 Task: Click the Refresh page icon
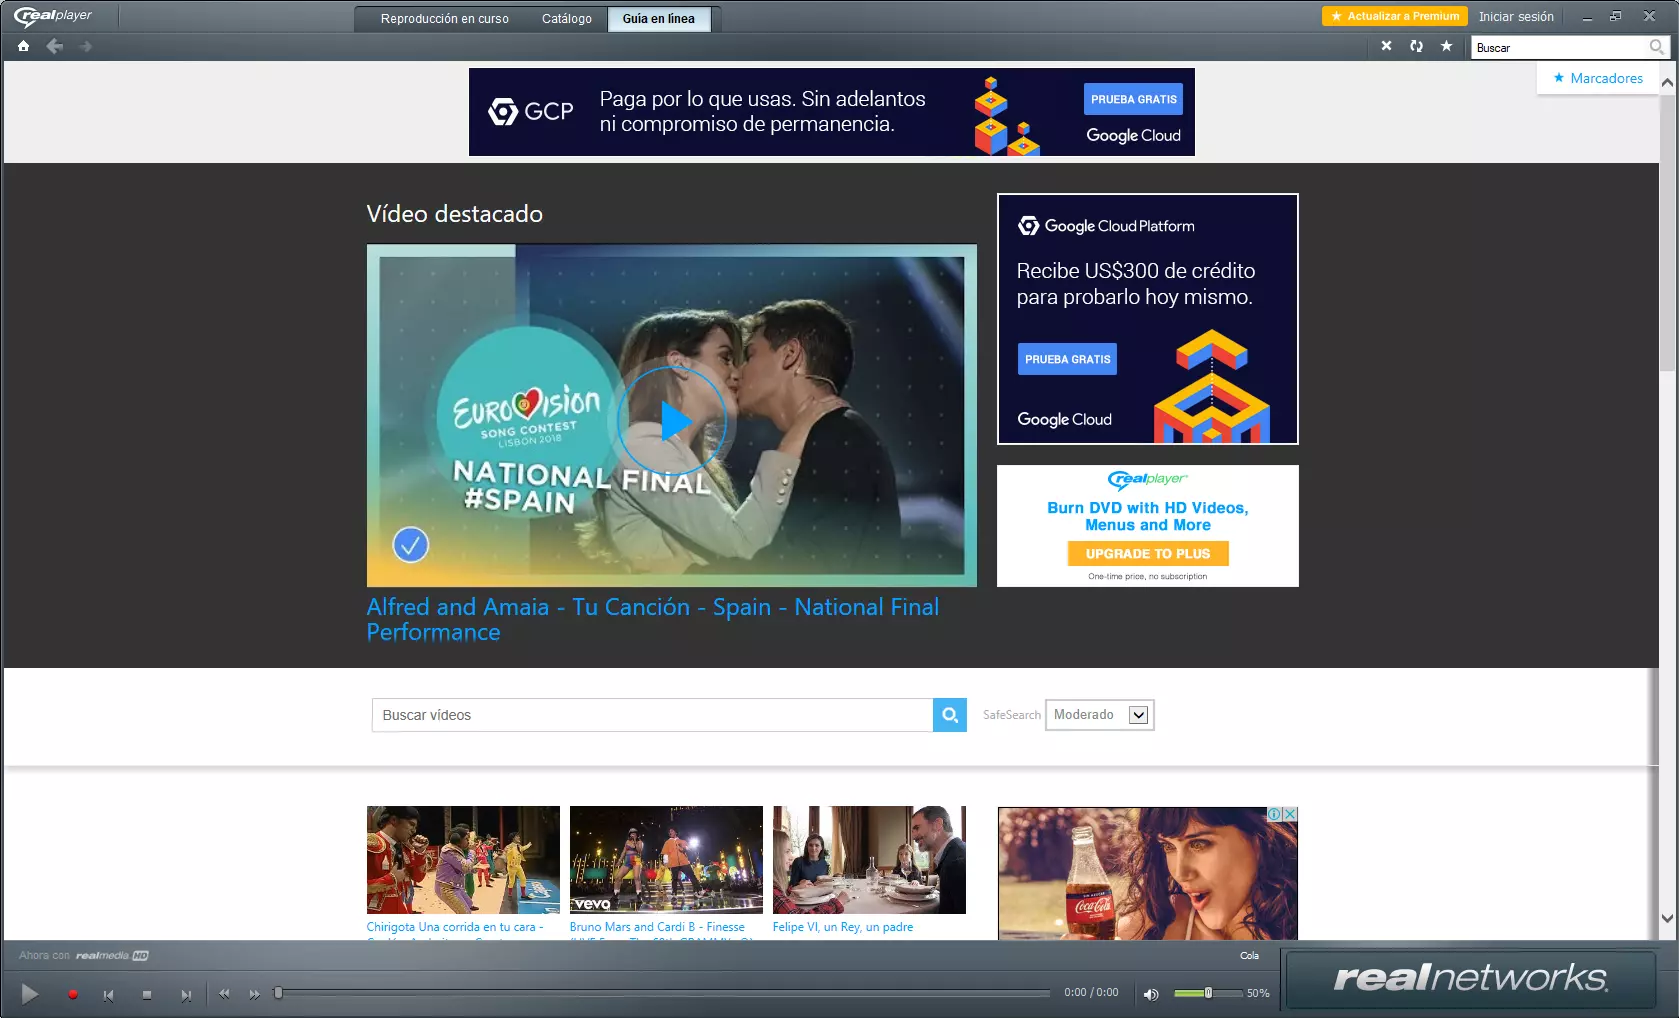click(x=1416, y=46)
